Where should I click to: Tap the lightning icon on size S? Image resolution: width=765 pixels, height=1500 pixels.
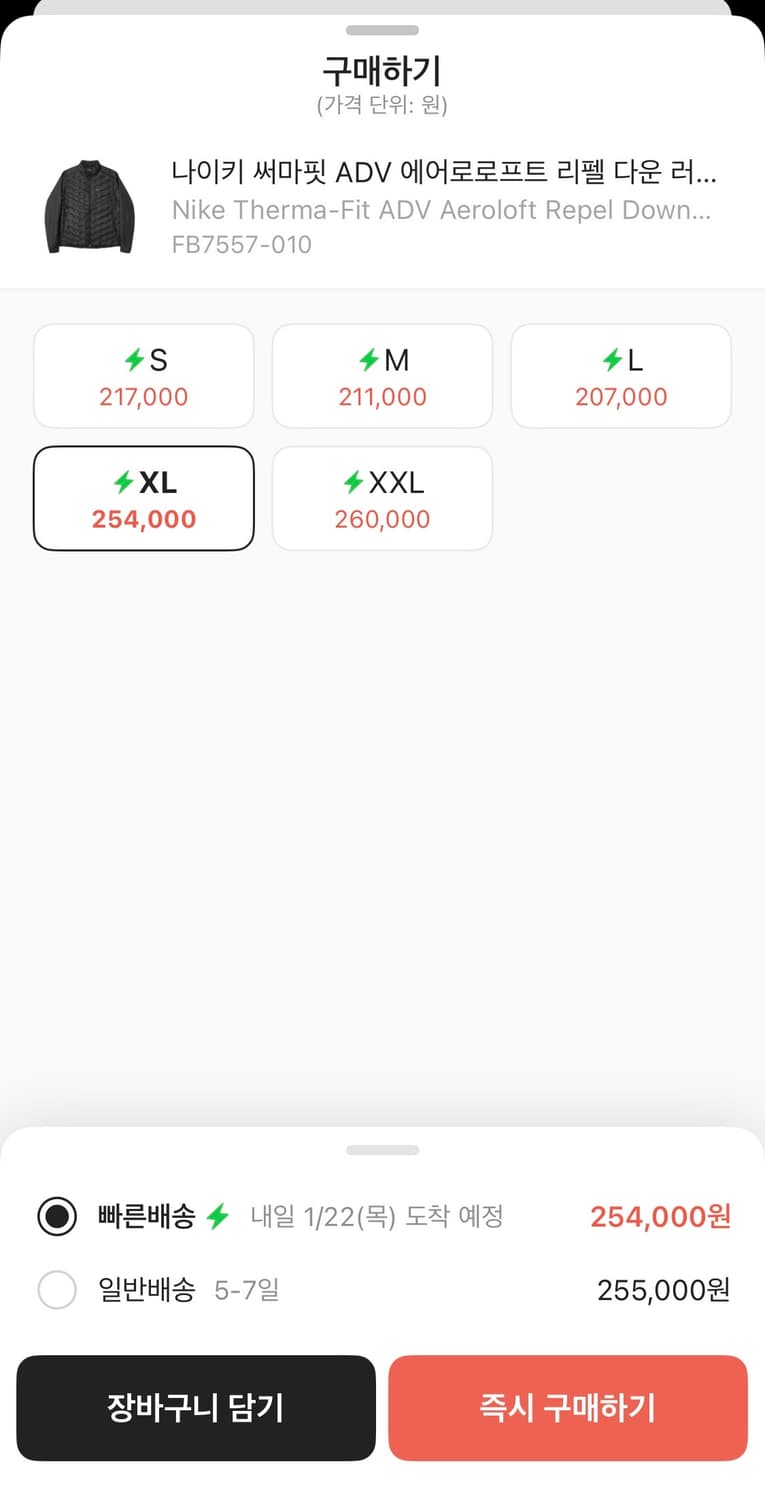(134, 360)
